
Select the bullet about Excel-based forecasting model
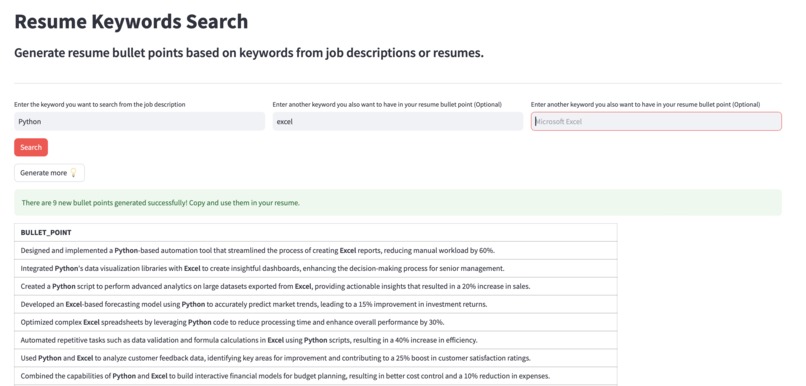316,305
